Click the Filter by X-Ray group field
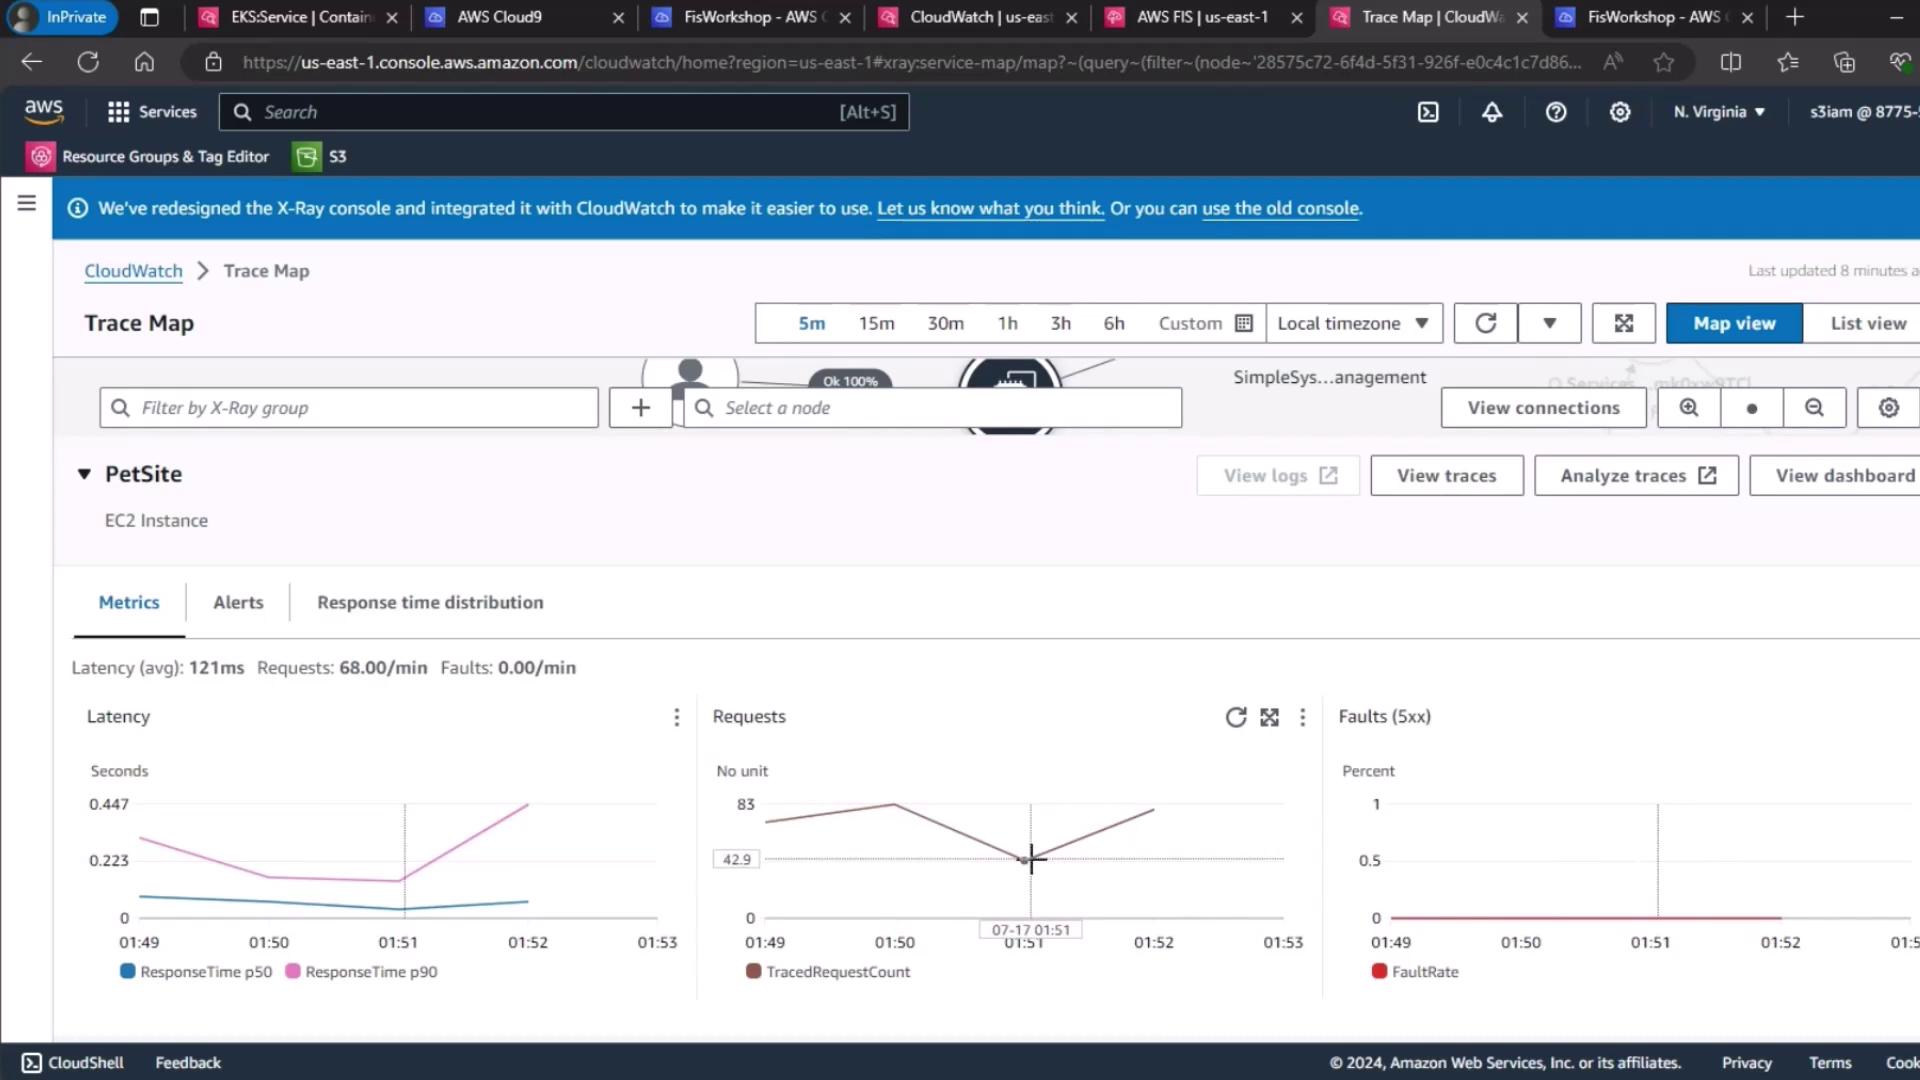The image size is (1920, 1080). click(x=350, y=408)
